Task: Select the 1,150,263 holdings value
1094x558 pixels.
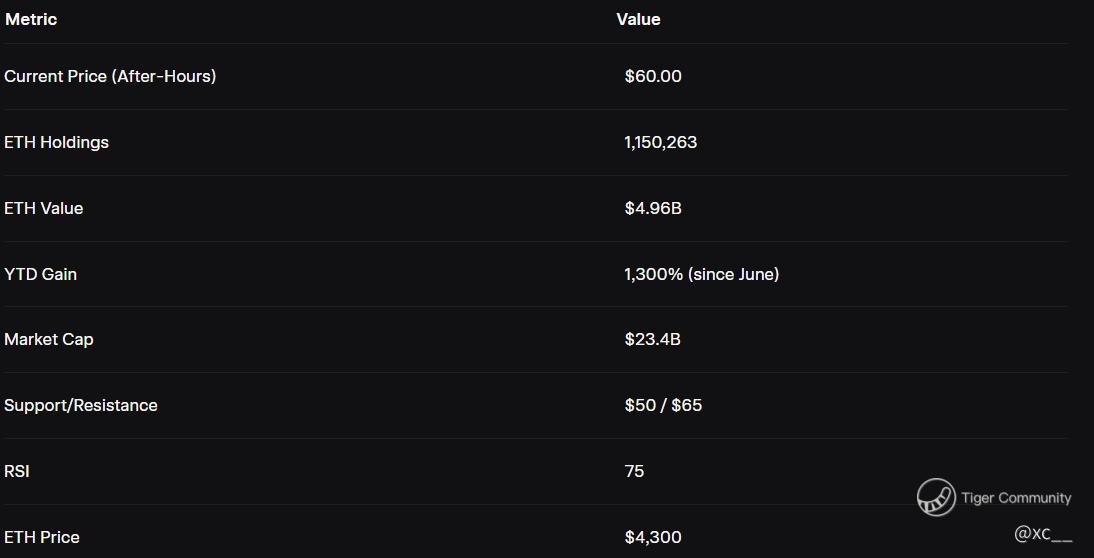Action: (x=660, y=142)
